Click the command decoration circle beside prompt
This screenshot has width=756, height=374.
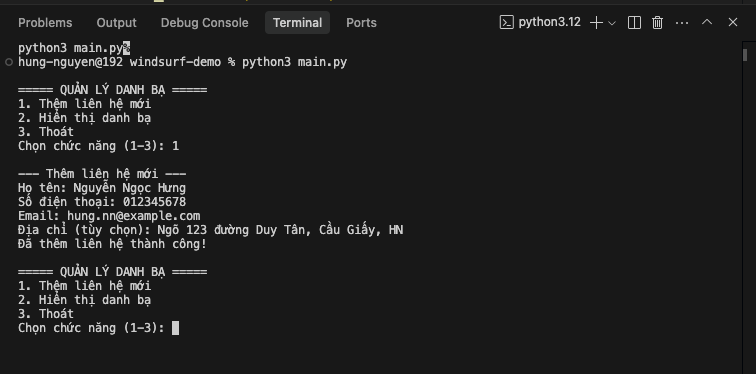[9, 62]
